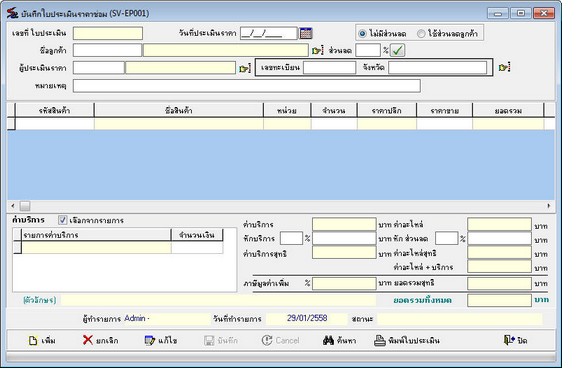Click the ราคาขาย column header
562x368 pixels.
[x=444, y=110]
